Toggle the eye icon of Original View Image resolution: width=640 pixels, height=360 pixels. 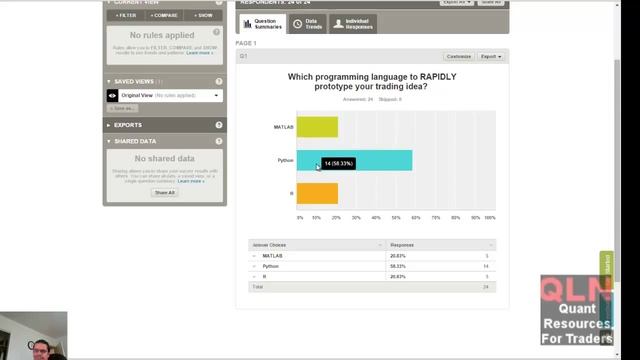[112, 96]
